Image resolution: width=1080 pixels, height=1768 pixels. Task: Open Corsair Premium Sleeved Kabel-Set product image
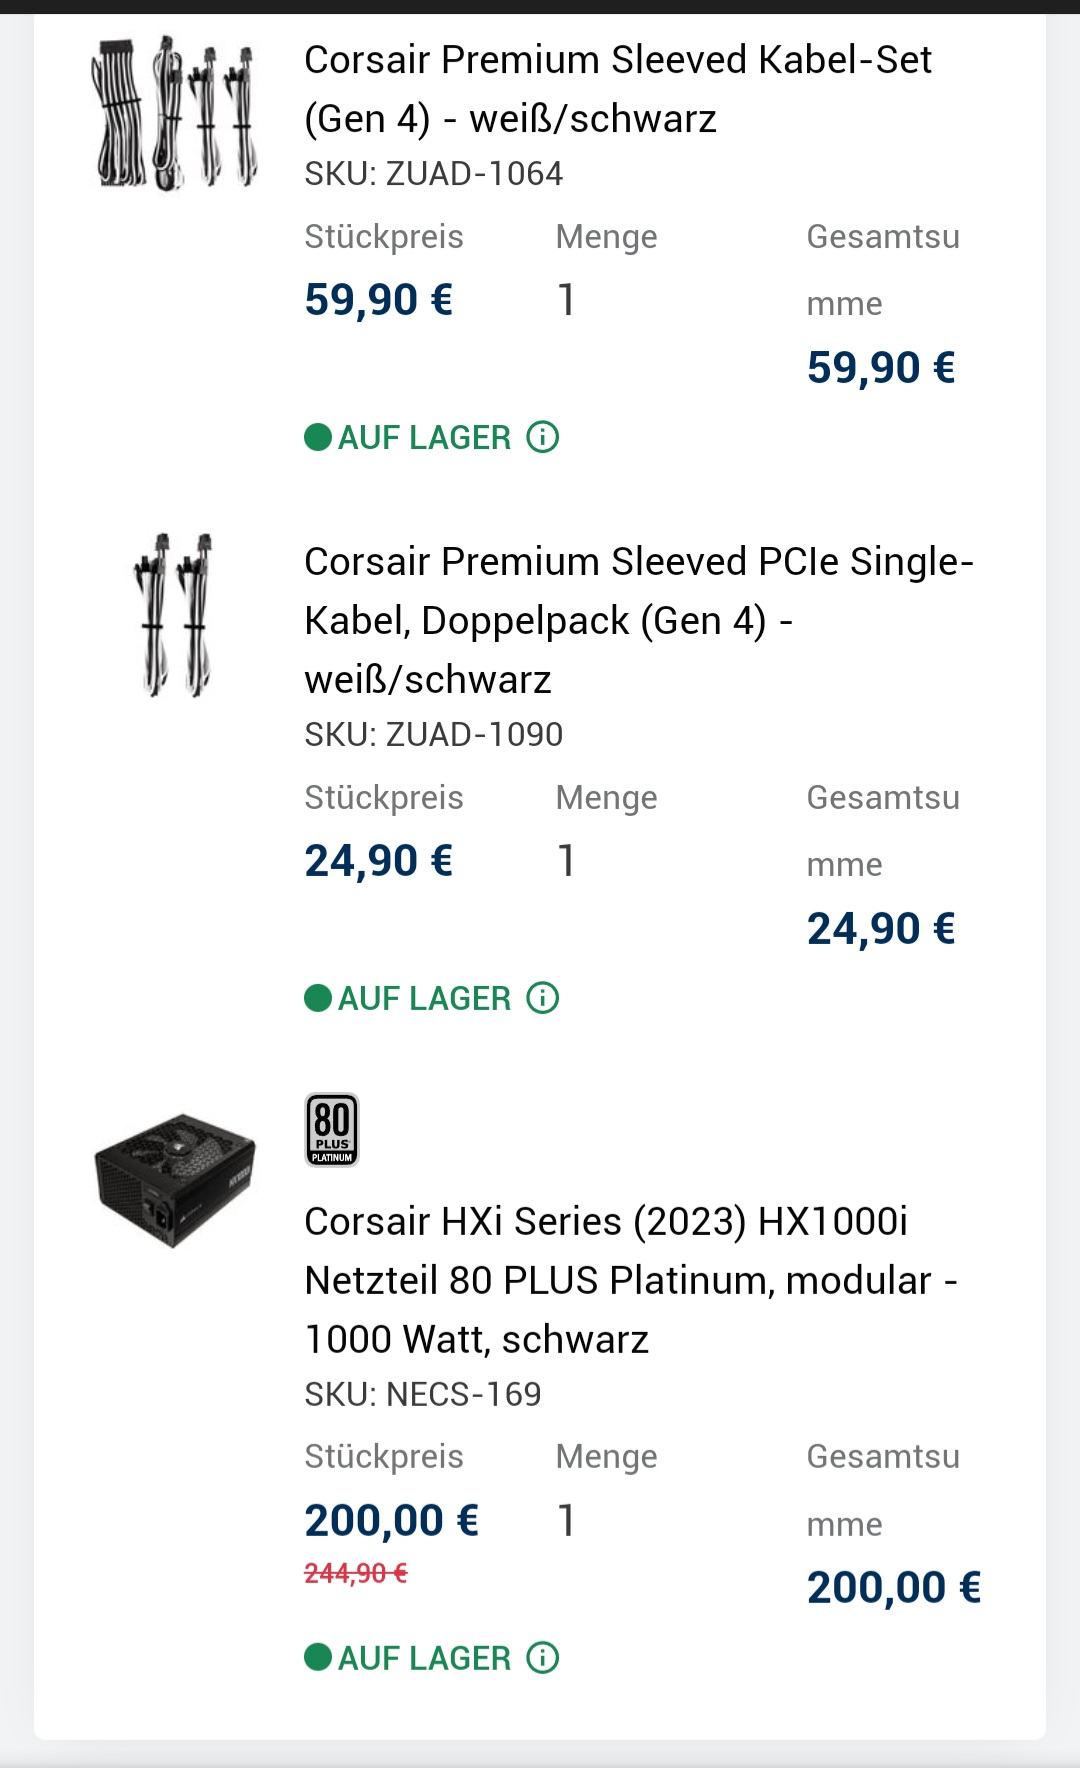click(176, 112)
